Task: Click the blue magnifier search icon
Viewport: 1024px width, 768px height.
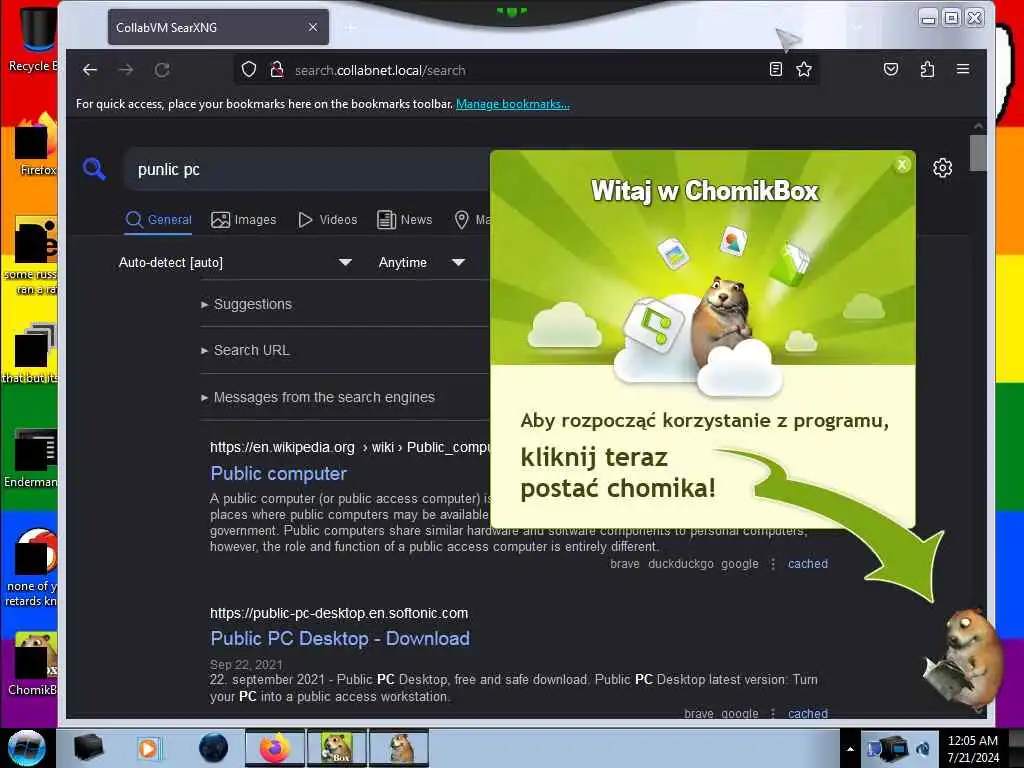Action: [94, 169]
